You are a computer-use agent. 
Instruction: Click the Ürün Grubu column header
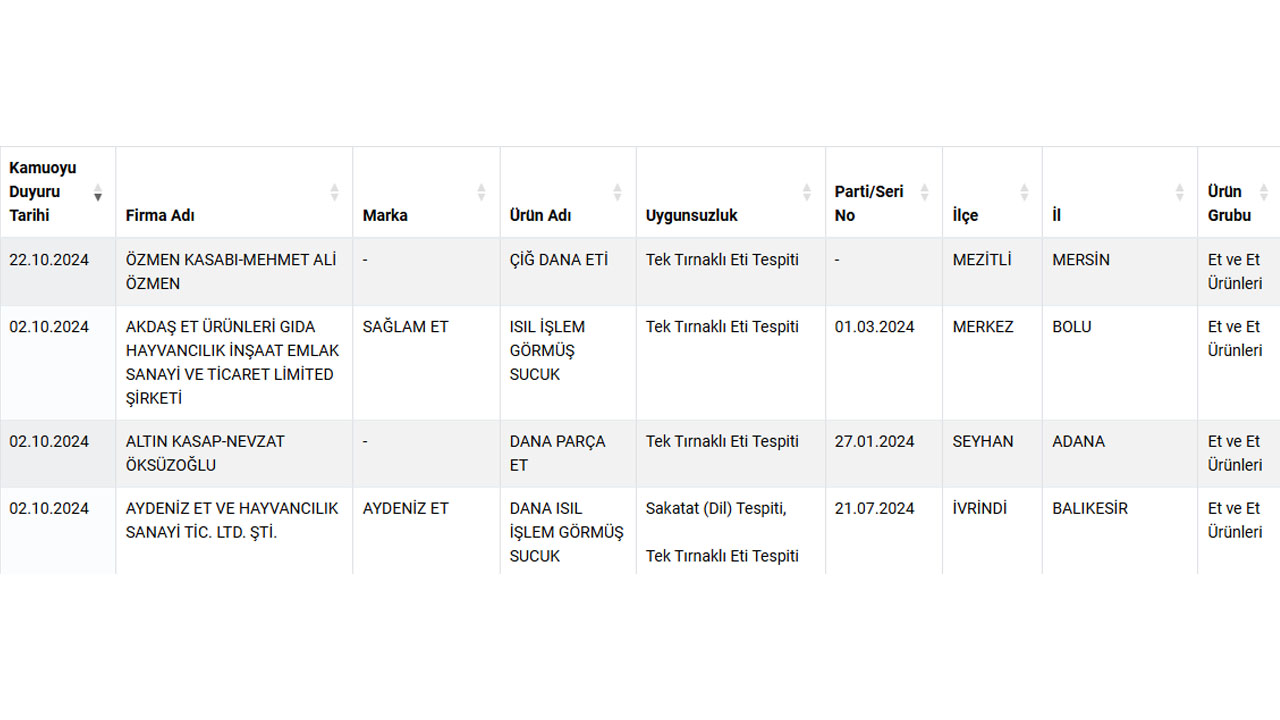point(1229,203)
